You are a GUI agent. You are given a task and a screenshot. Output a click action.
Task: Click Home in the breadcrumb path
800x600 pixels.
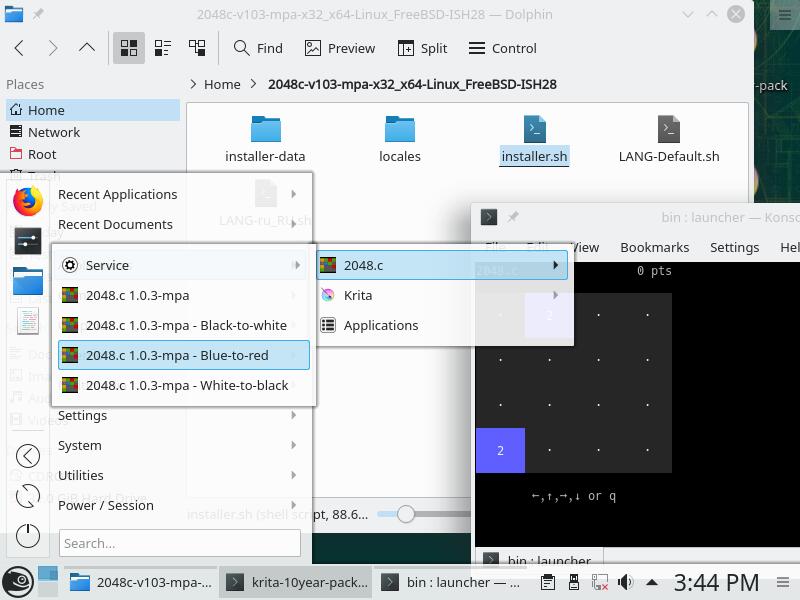point(222,84)
